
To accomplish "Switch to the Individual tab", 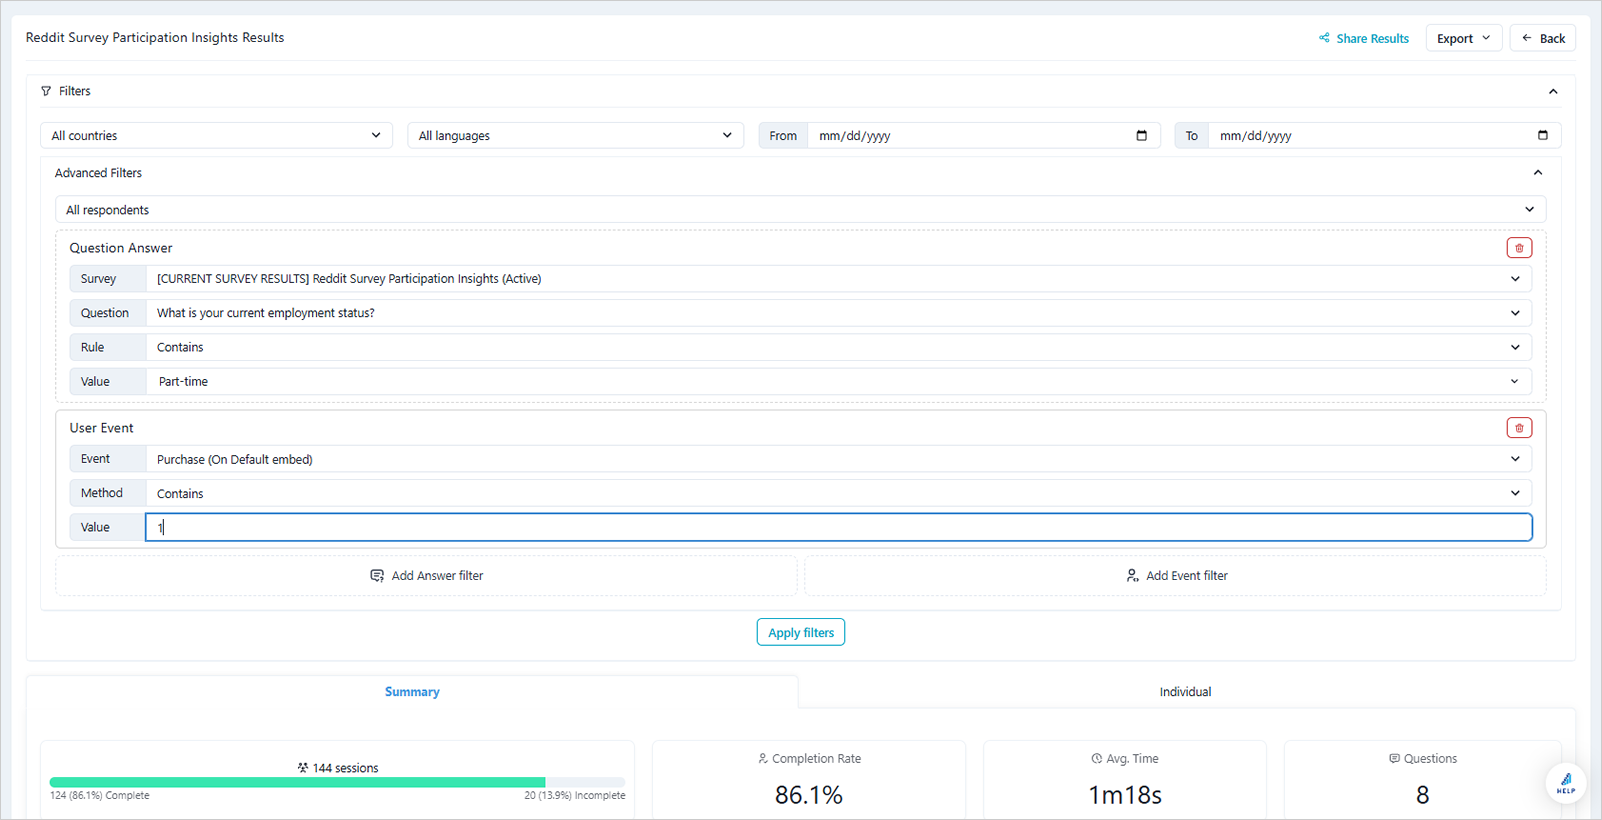I will [1186, 692].
